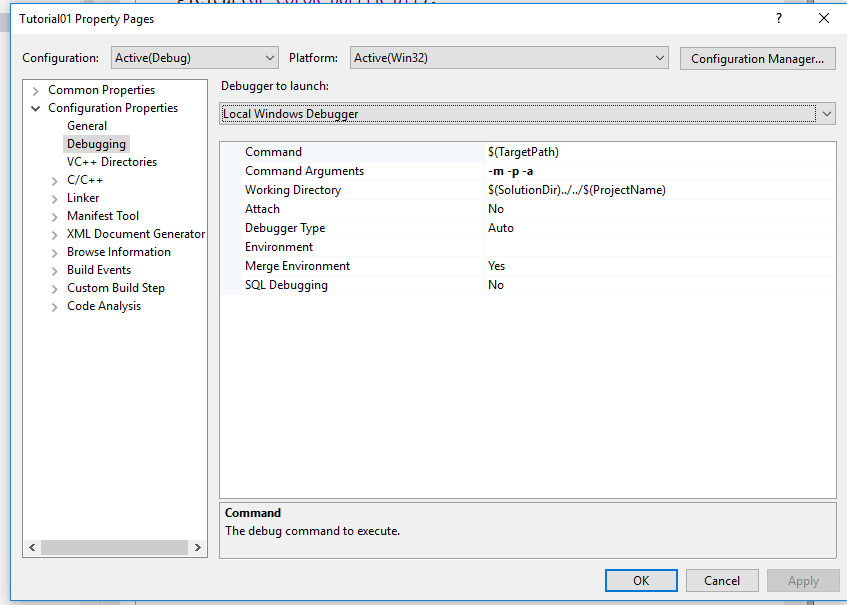Open Configuration Manager
Viewport: 847px width, 605px height.
point(757,58)
